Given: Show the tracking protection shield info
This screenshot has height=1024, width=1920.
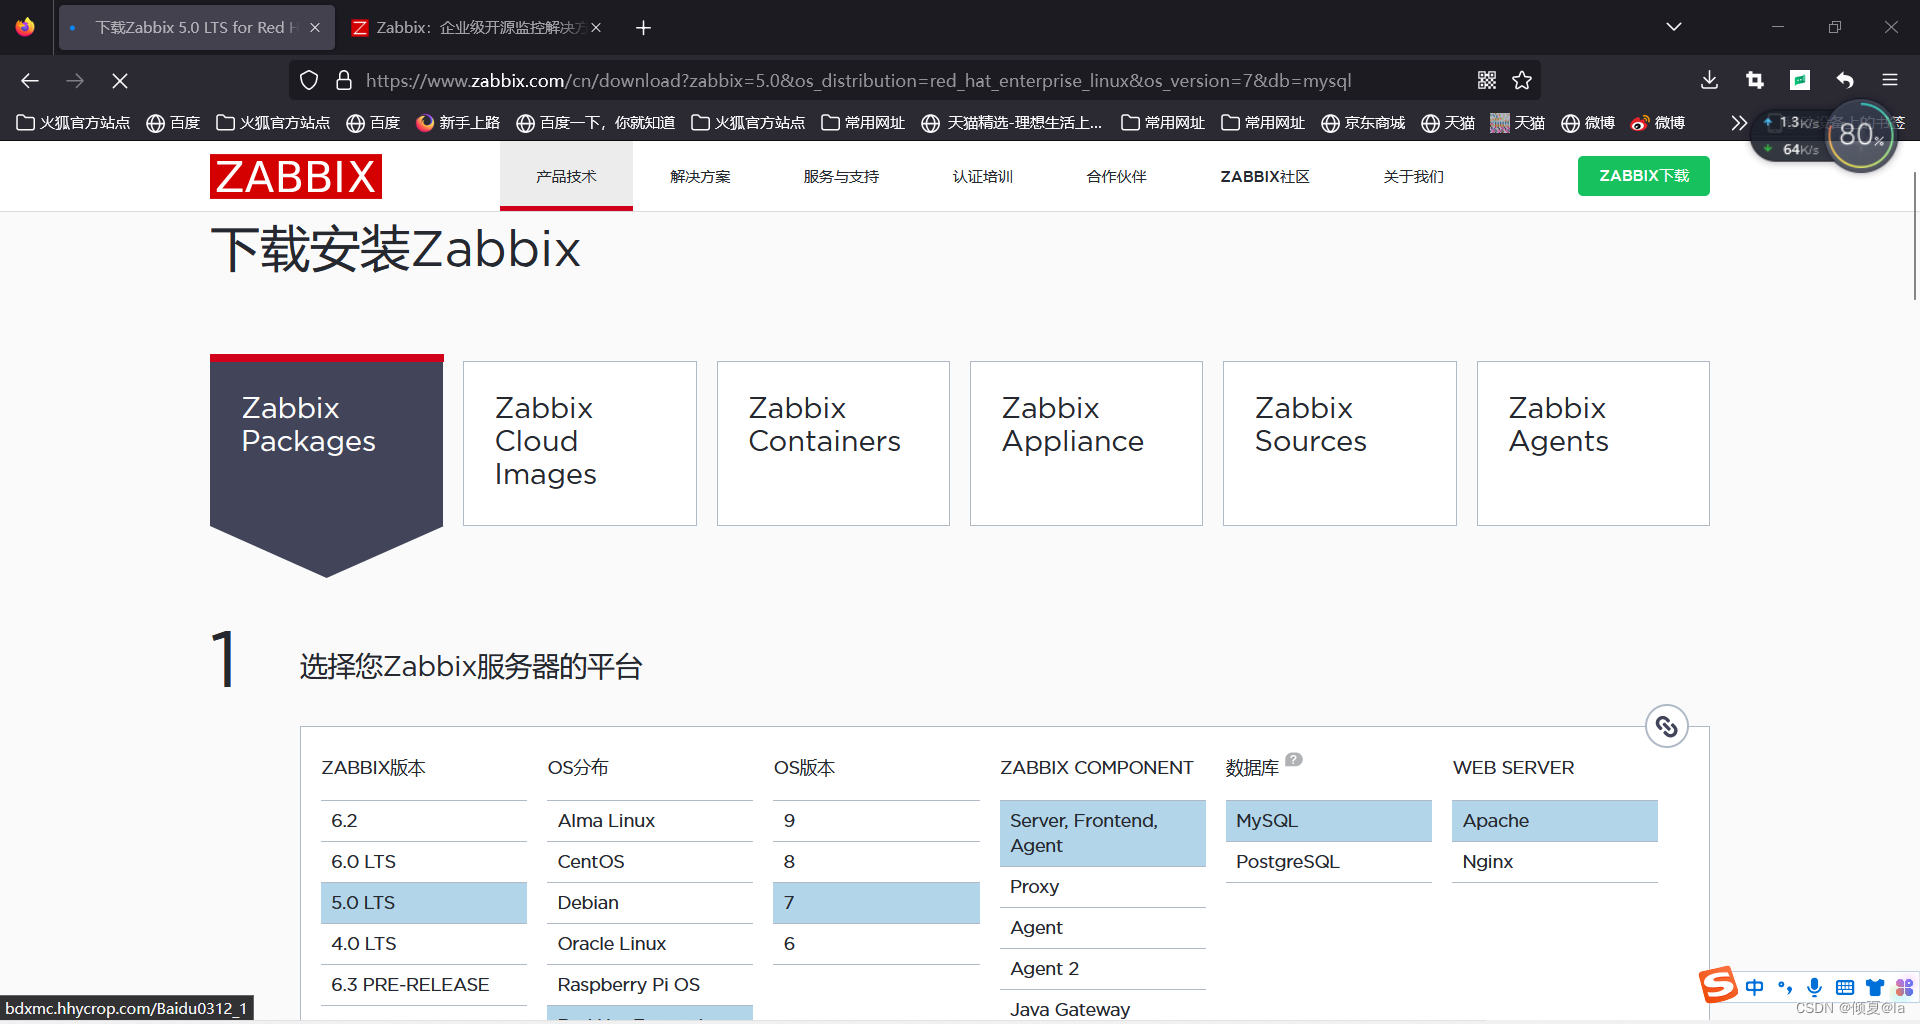Looking at the screenshot, I should pyautogui.click(x=309, y=80).
